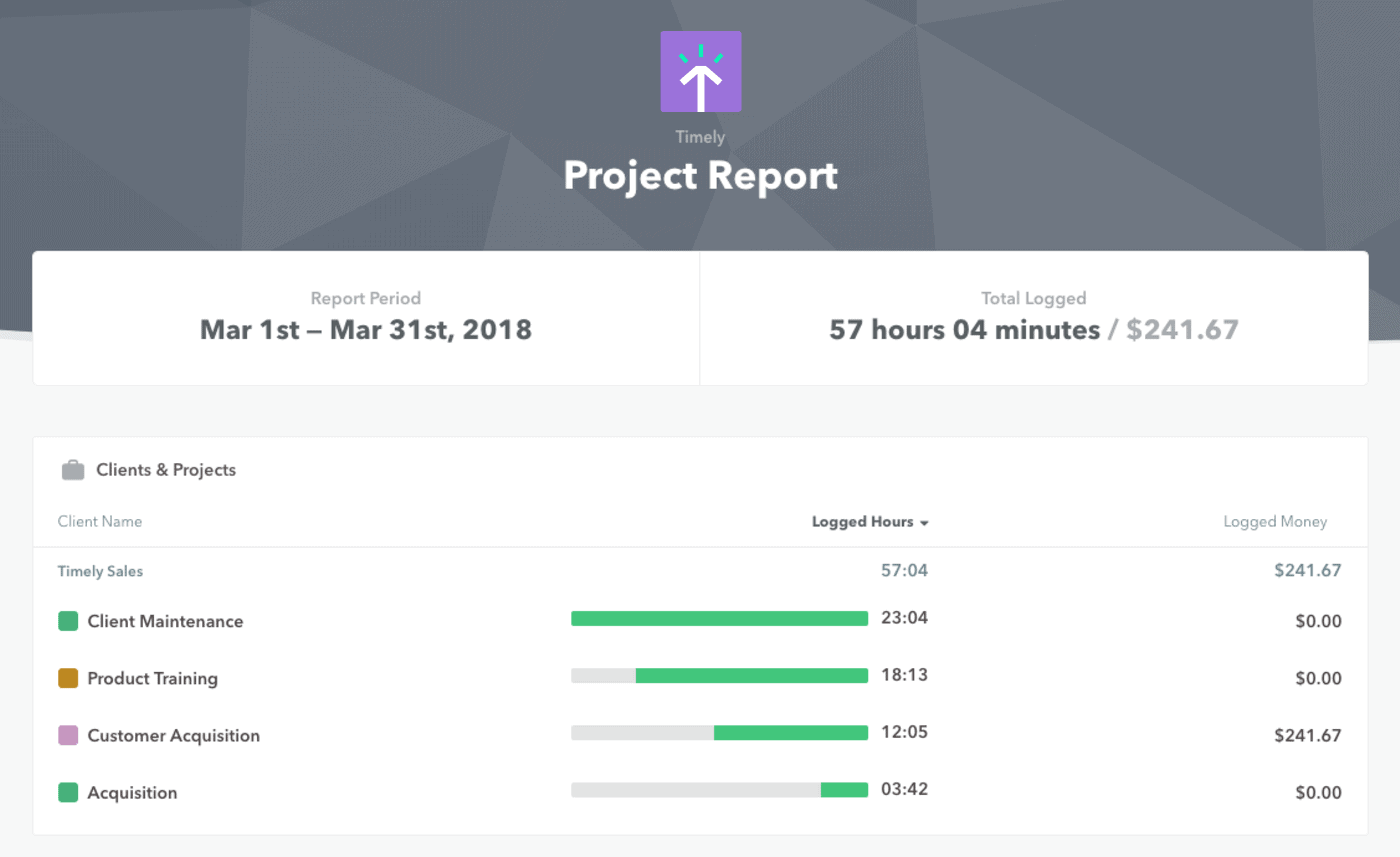This screenshot has width=1400, height=857.
Task: Select the pink square icon for Customer Acquisition
Action: [x=66, y=734]
